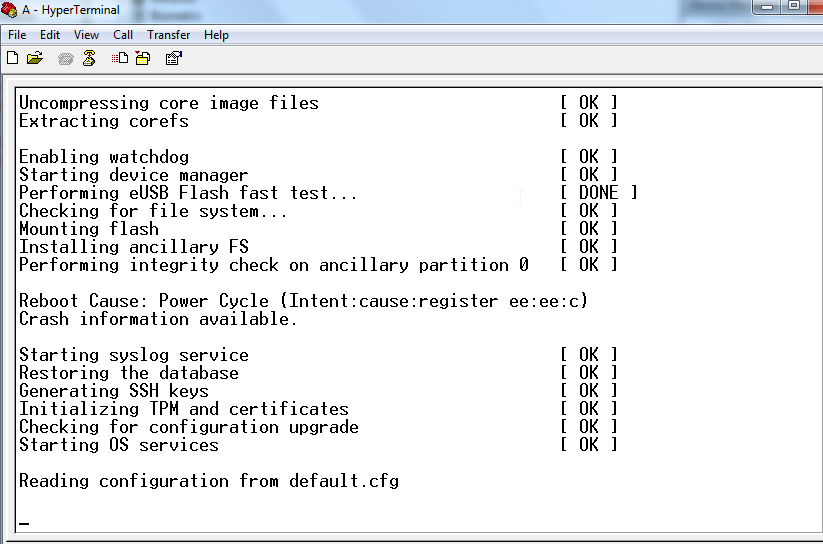
Task: Click 'Reading configuration from default.cfg' line
Action: click(209, 481)
